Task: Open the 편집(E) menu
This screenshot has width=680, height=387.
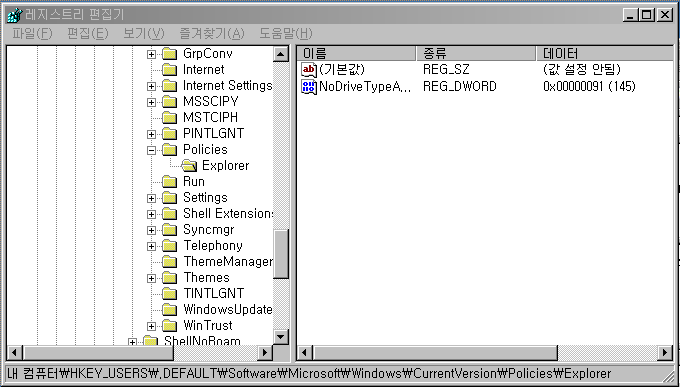Action: tap(88, 33)
